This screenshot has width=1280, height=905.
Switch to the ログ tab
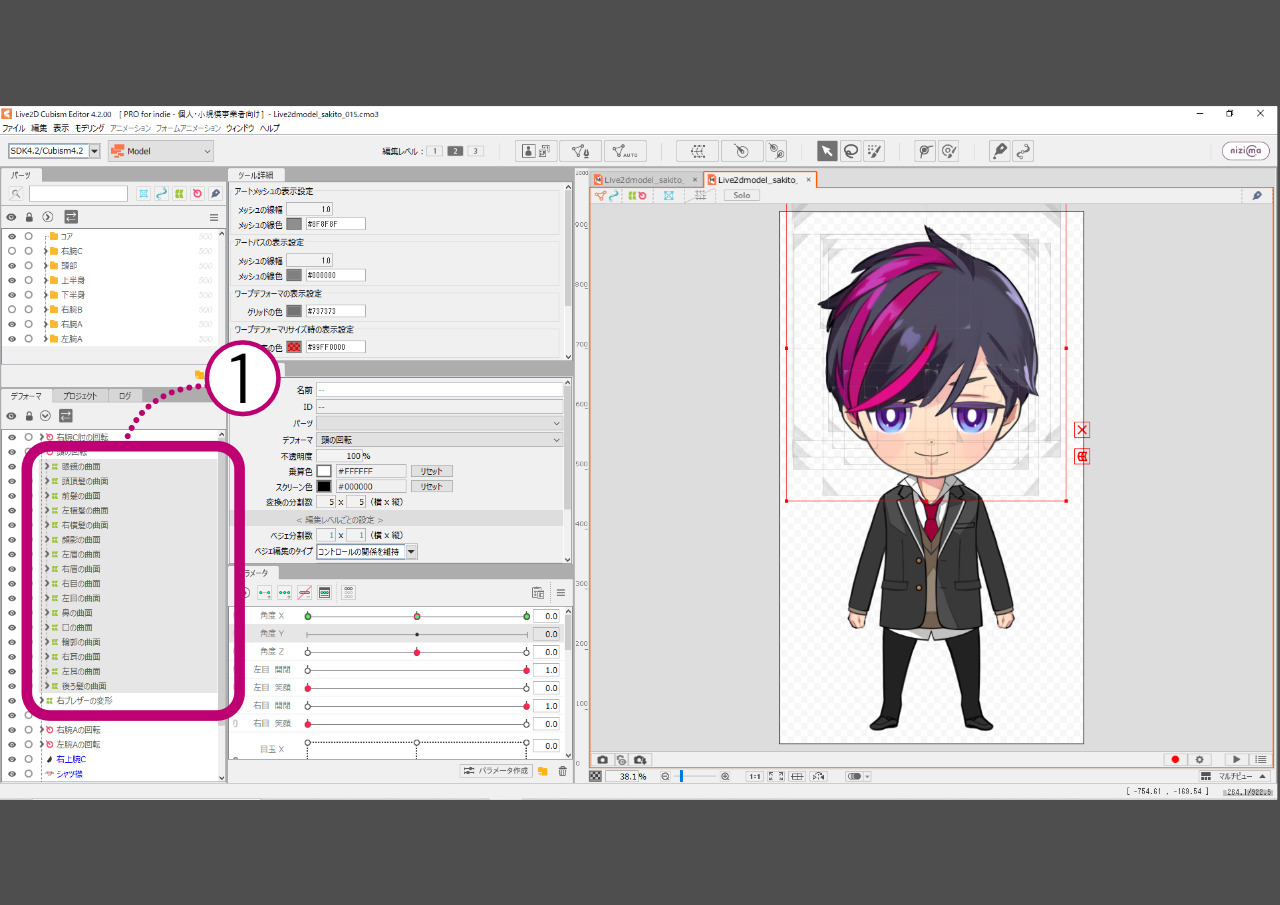coord(125,396)
